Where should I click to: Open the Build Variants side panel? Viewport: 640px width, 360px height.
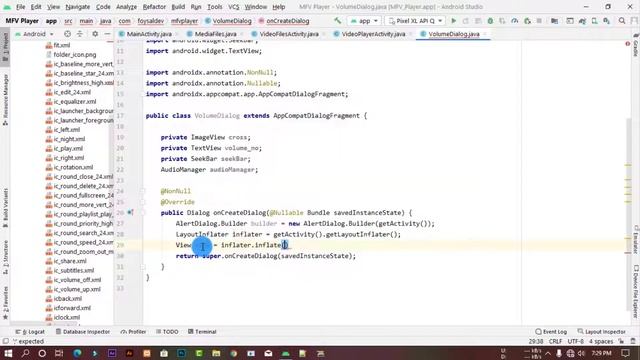(5, 207)
